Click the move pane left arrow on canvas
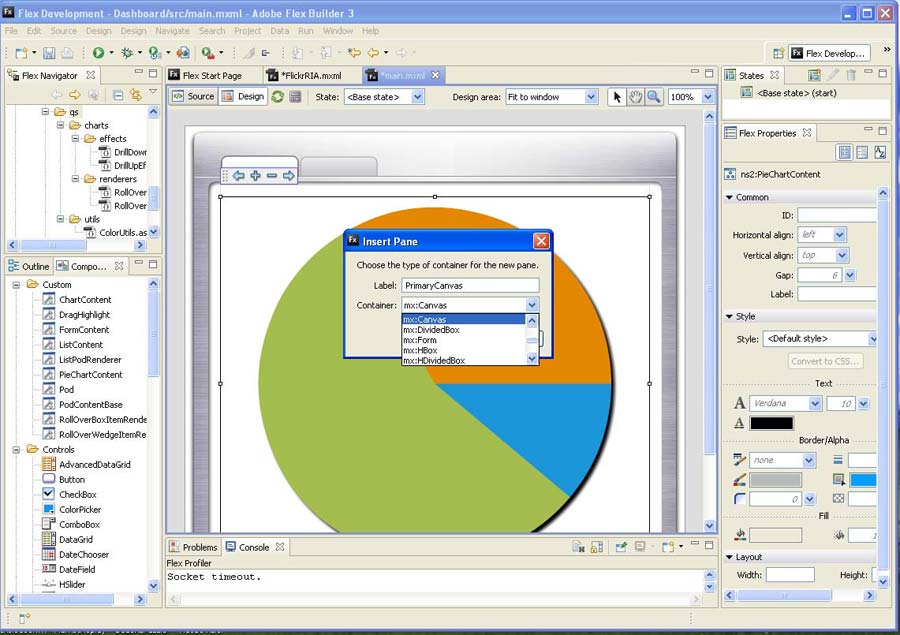Screen dimensions: 900x635 (x=239, y=176)
